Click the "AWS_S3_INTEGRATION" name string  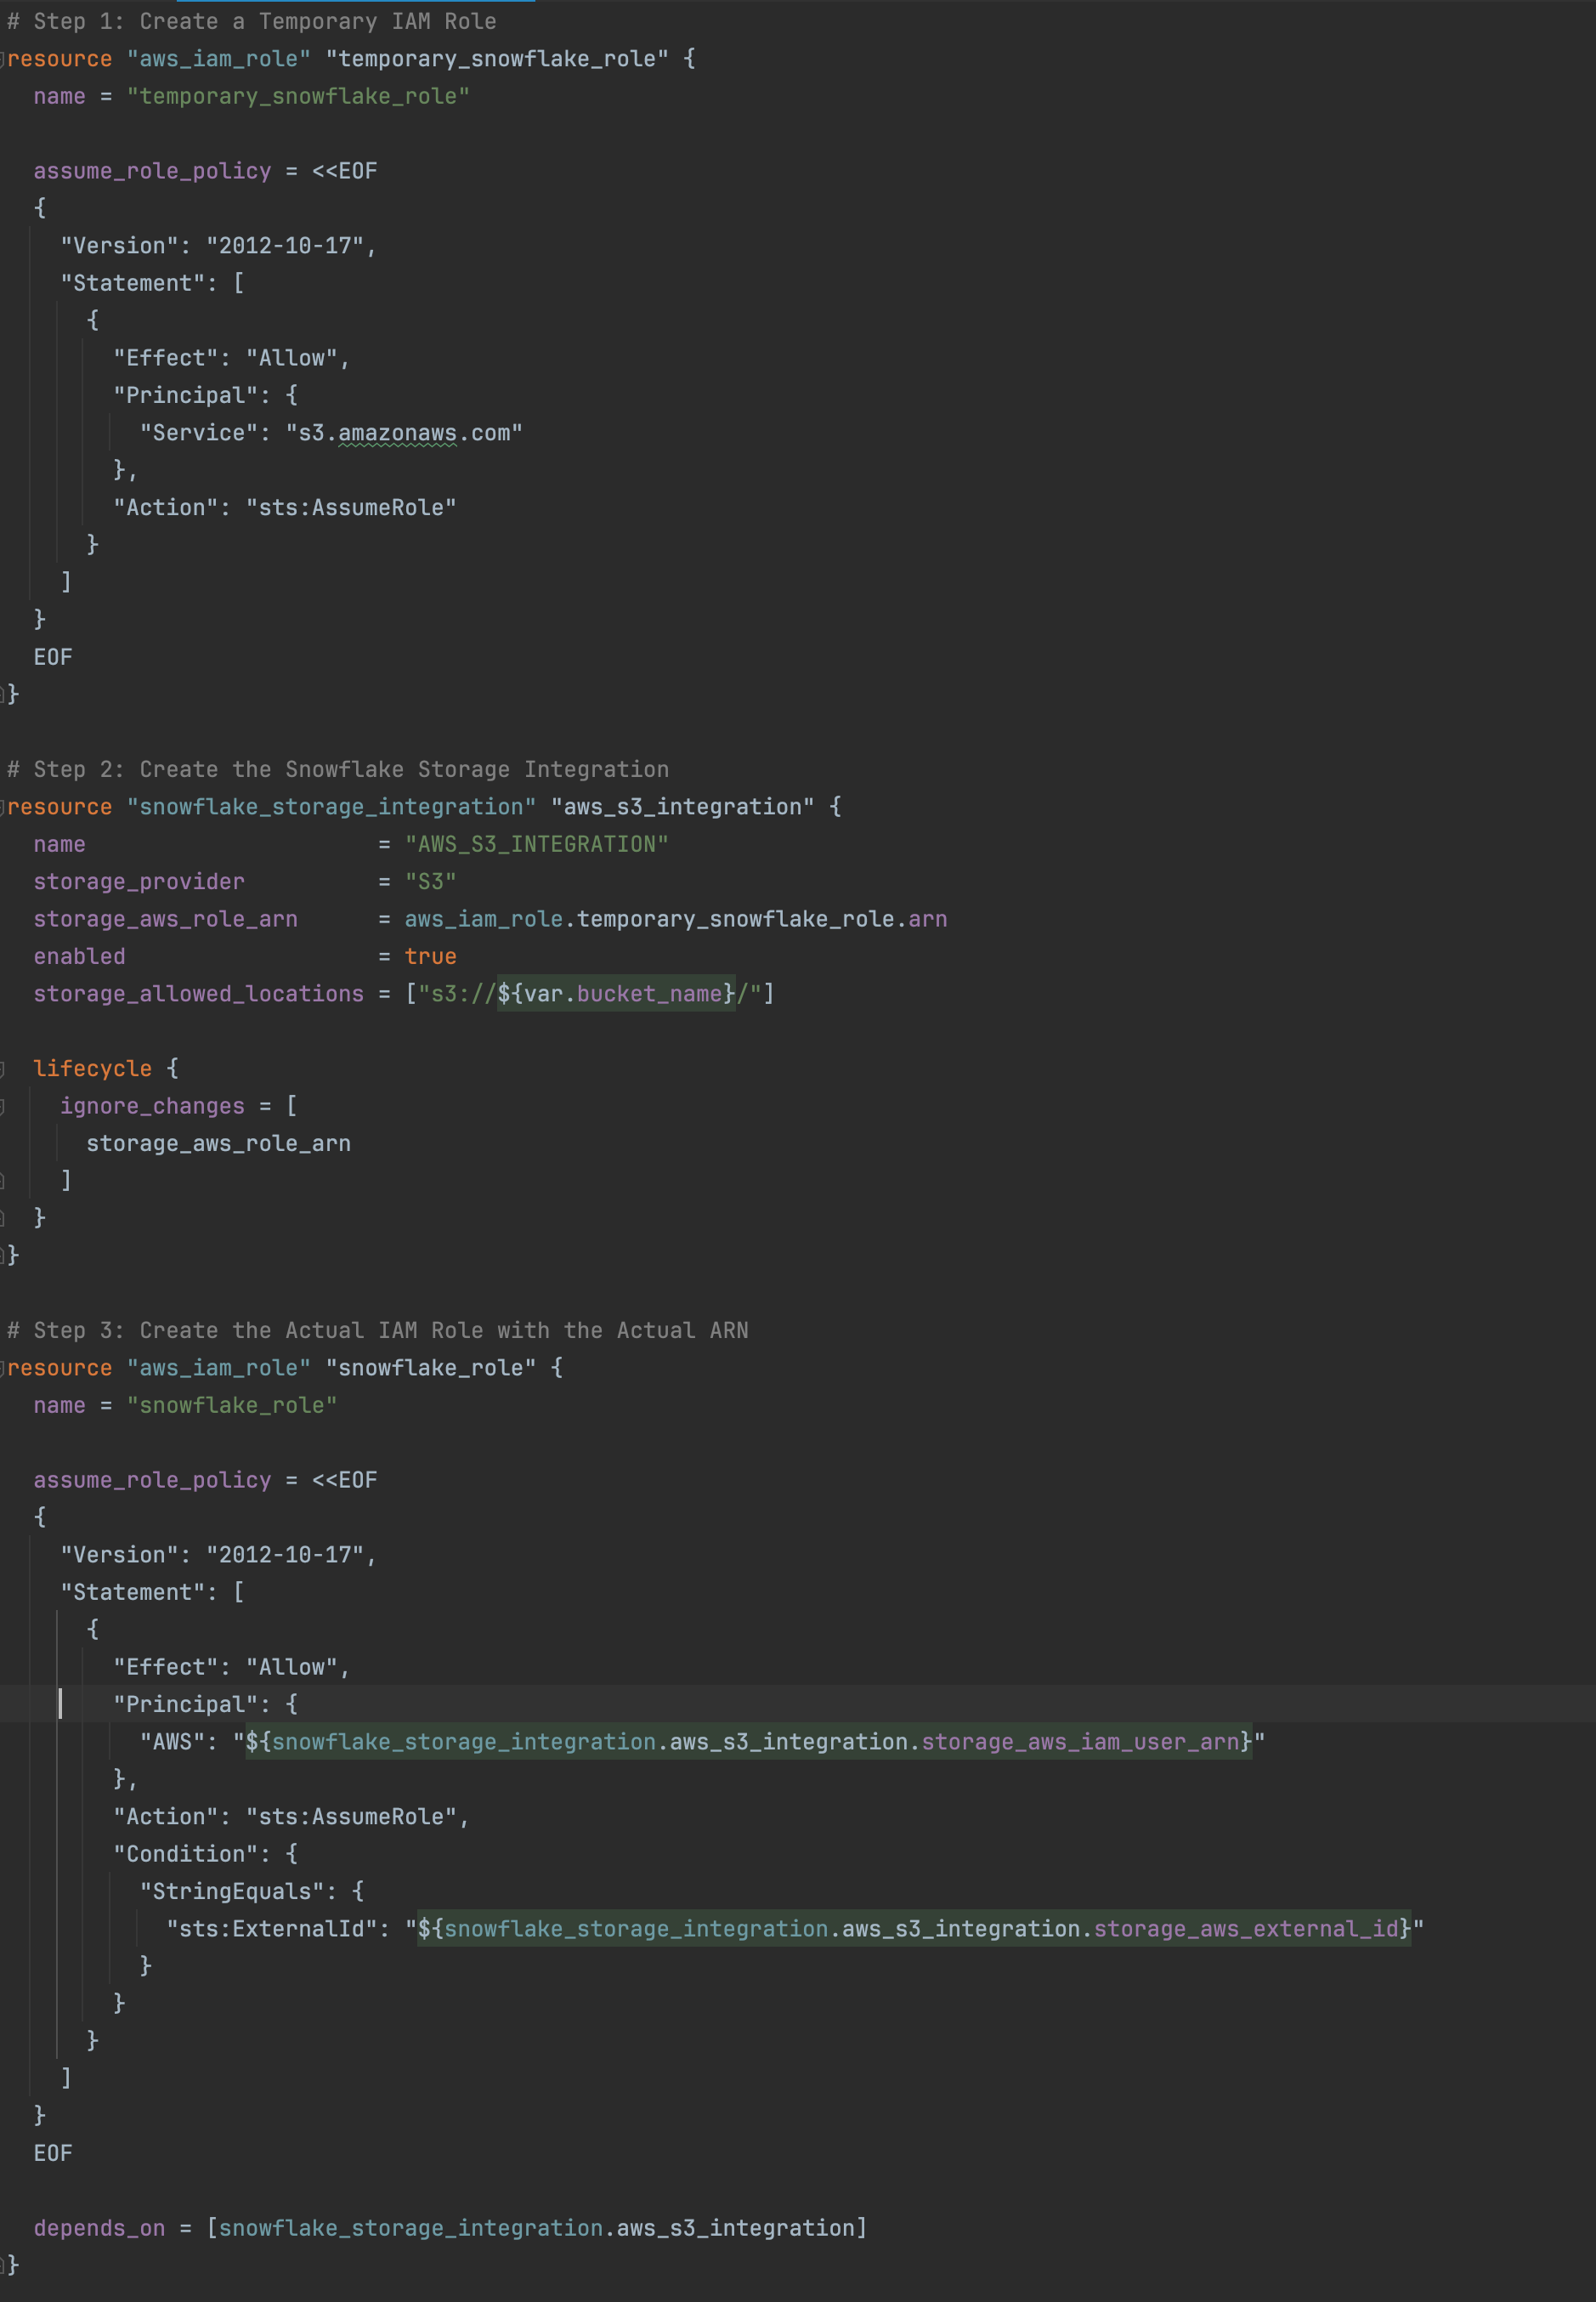point(537,844)
